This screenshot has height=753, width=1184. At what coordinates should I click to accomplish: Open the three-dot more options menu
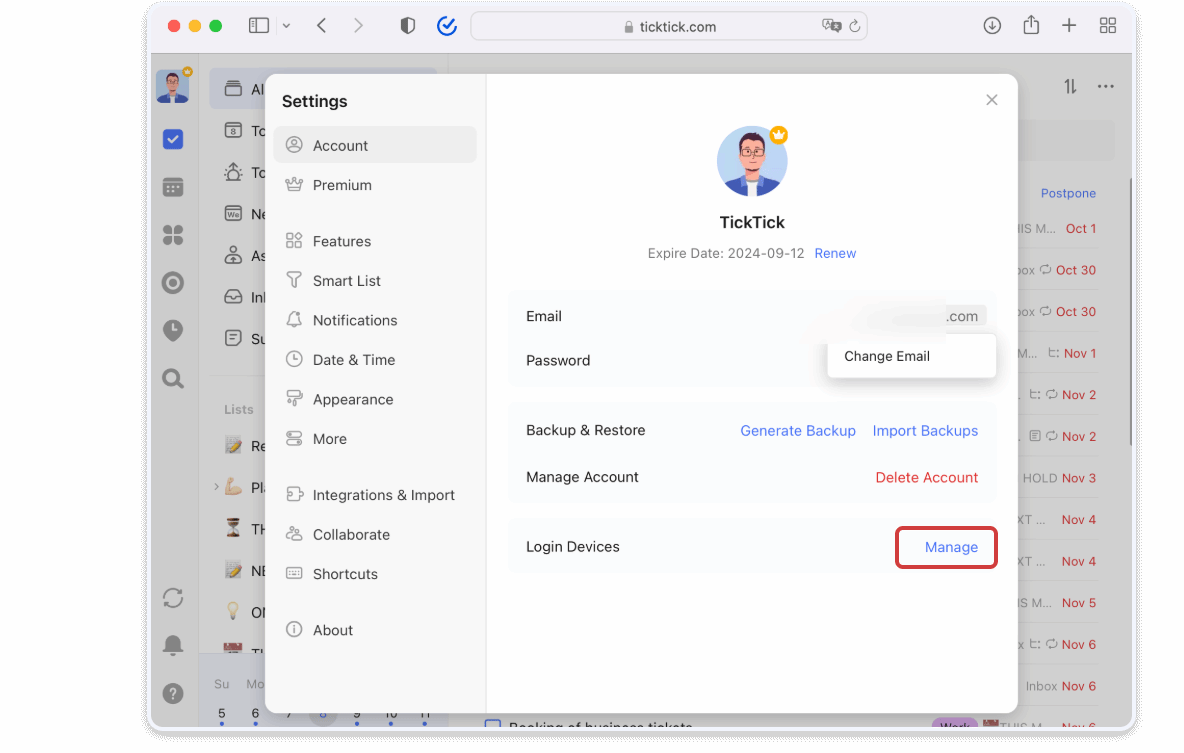(1105, 87)
